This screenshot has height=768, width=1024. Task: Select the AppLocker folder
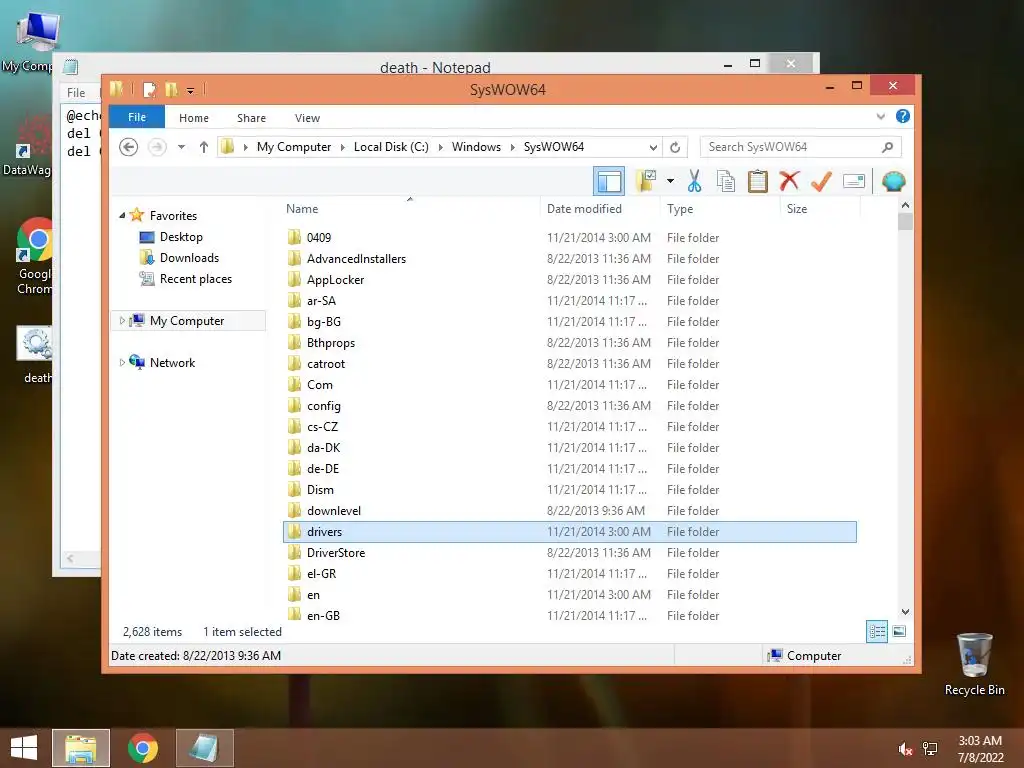coord(335,280)
